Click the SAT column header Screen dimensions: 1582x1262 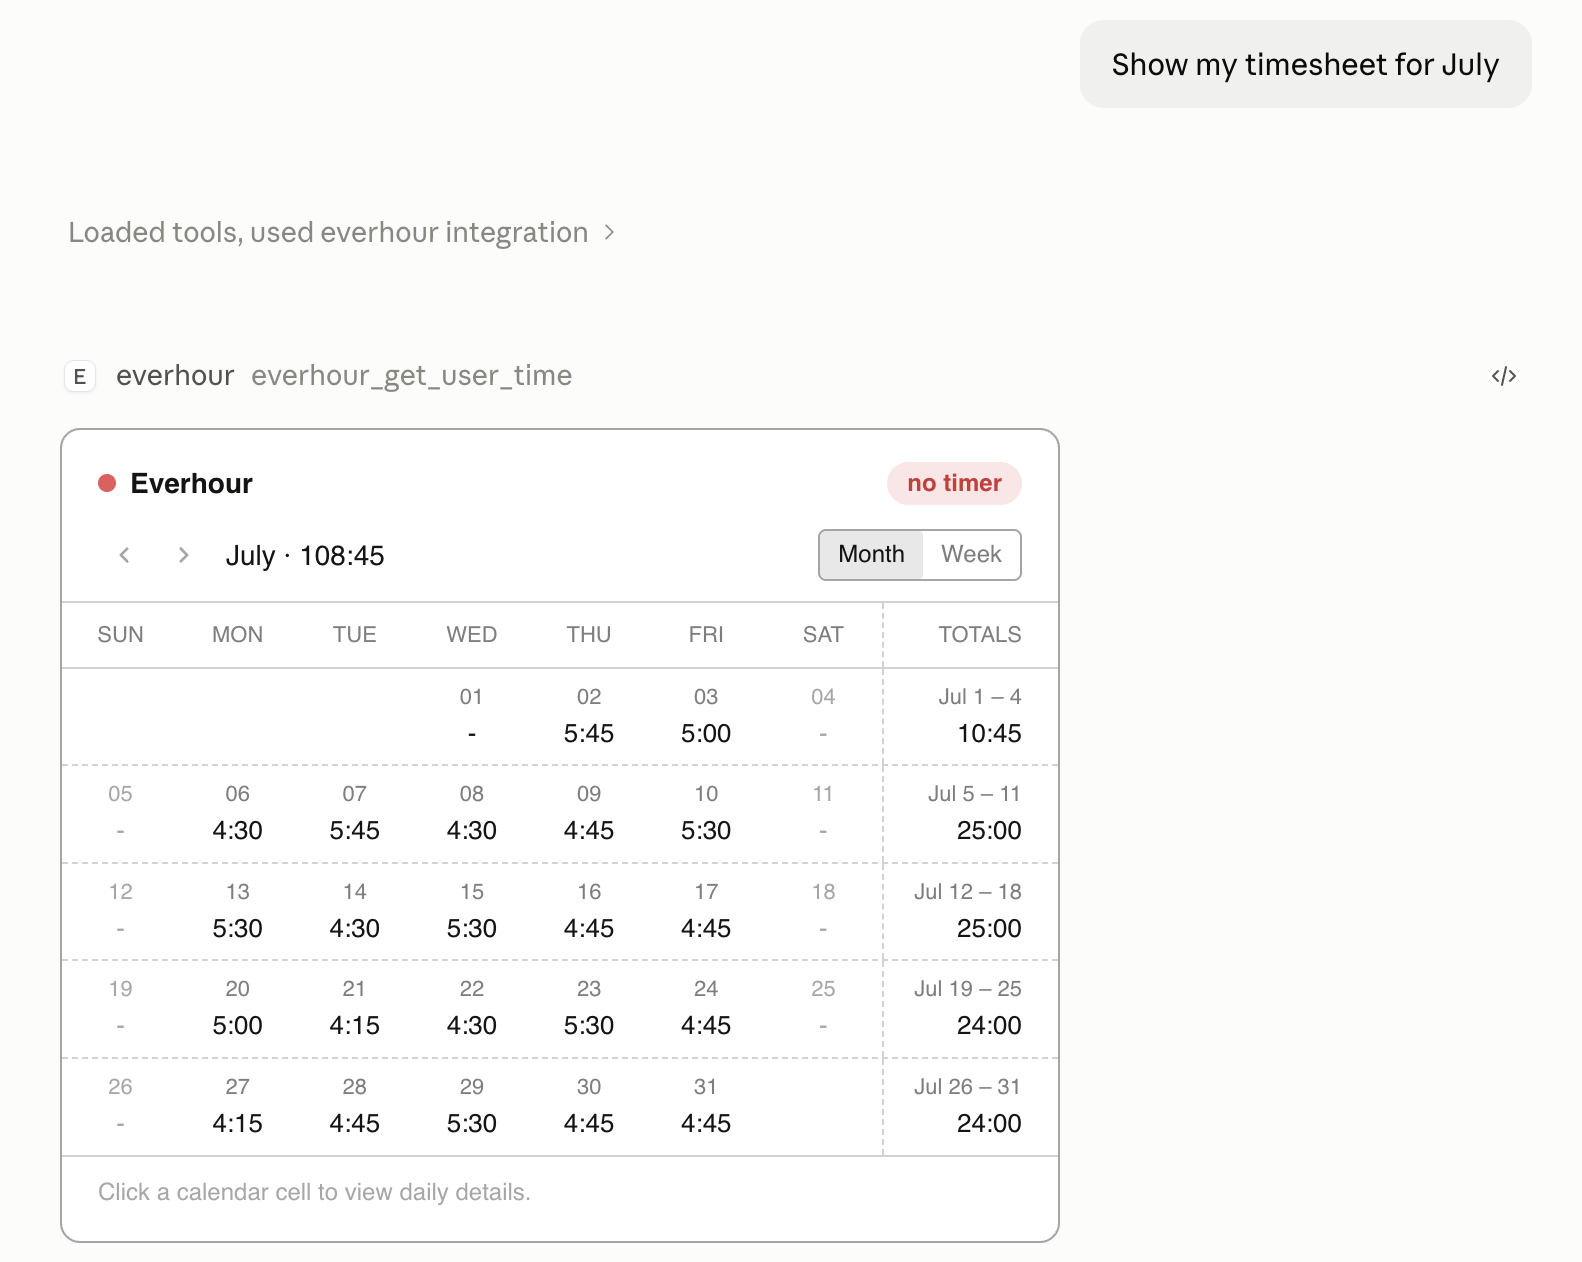coord(823,635)
